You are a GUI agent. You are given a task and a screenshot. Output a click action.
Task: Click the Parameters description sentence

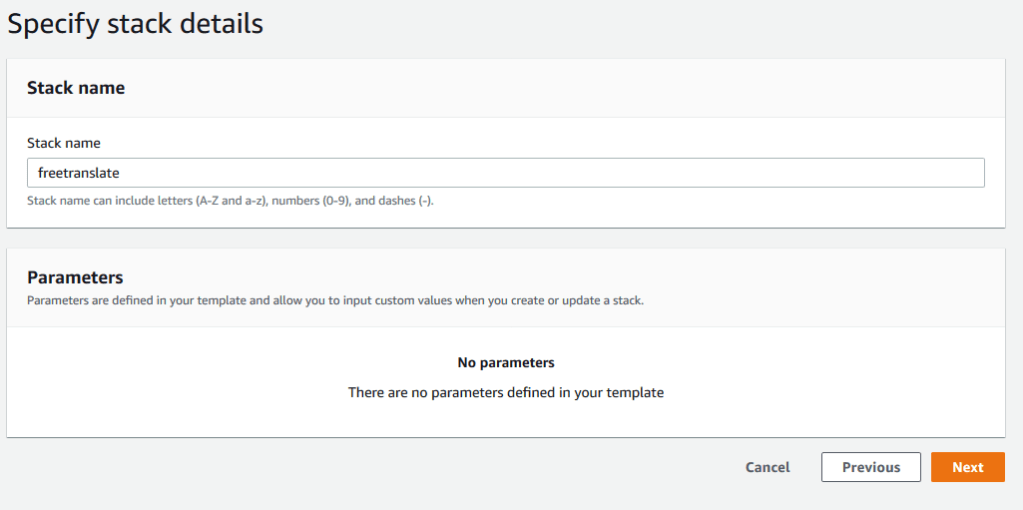coord(335,299)
